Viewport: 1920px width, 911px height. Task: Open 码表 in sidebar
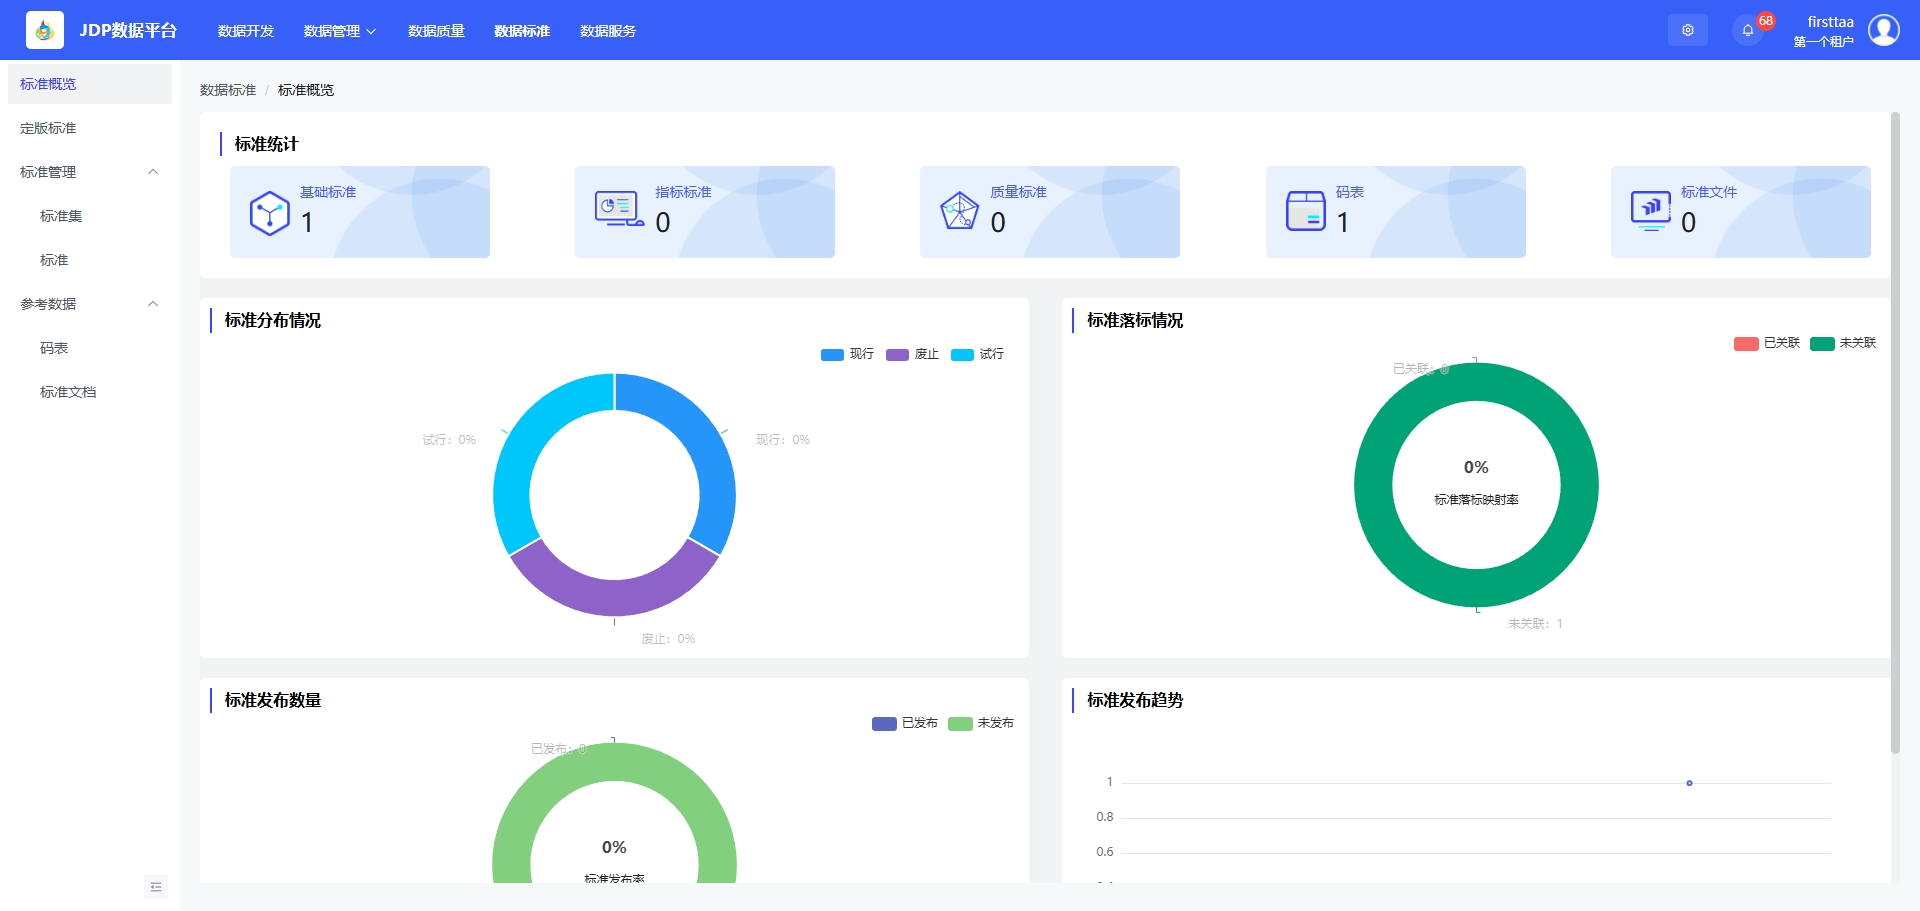(90, 348)
